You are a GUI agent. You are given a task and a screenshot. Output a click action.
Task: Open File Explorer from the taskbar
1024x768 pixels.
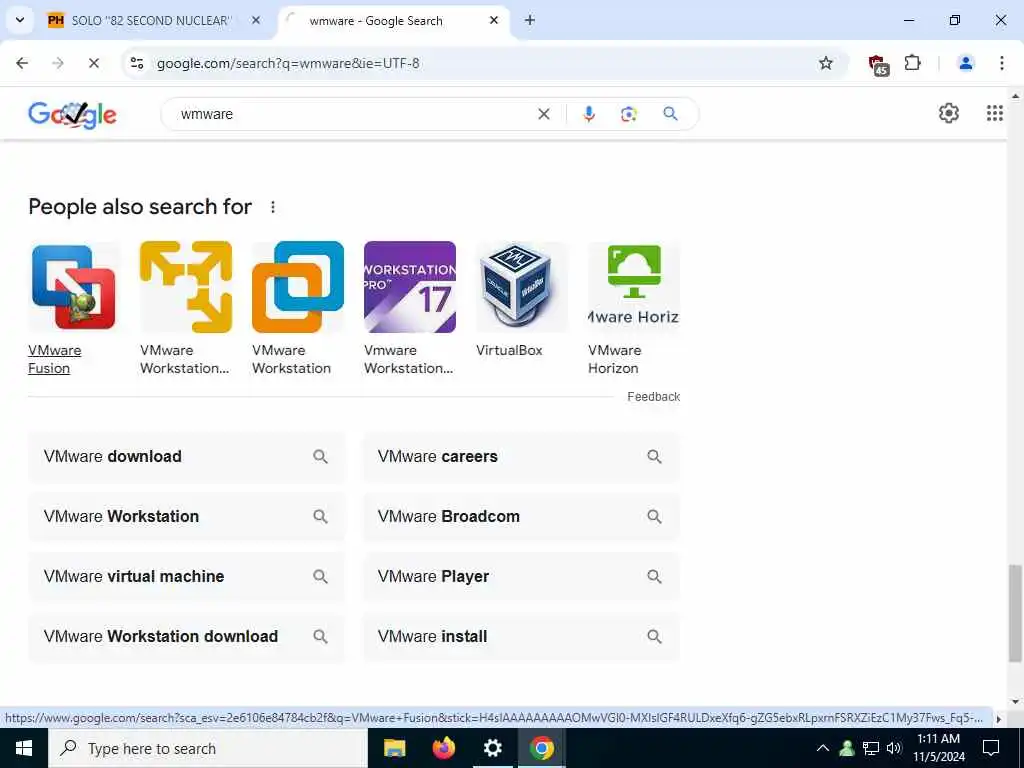click(394, 748)
